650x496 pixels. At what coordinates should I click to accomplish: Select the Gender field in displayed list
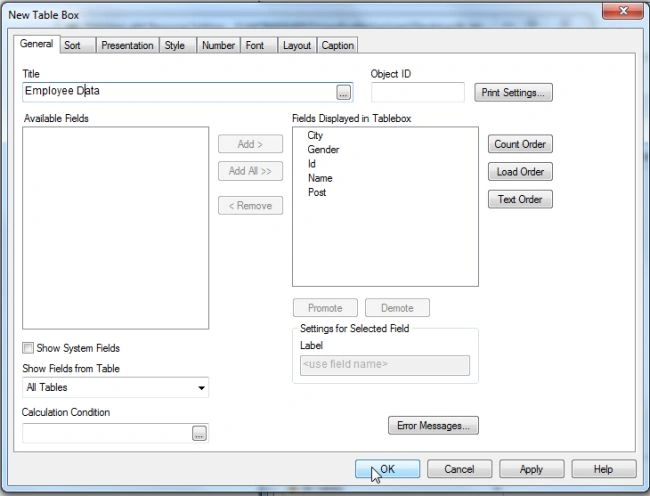point(323,150)
